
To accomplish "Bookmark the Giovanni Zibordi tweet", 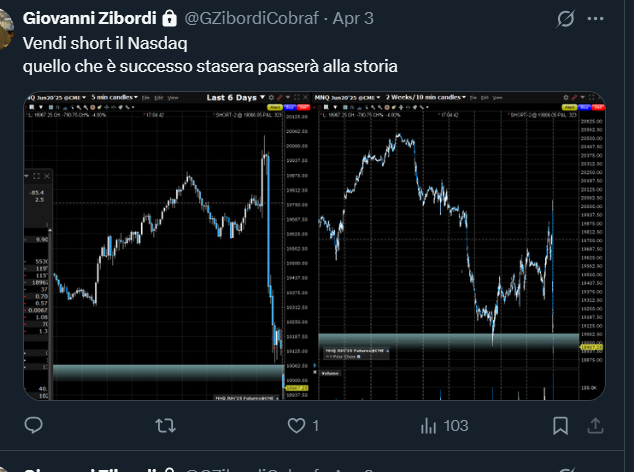I will [561, 426].
